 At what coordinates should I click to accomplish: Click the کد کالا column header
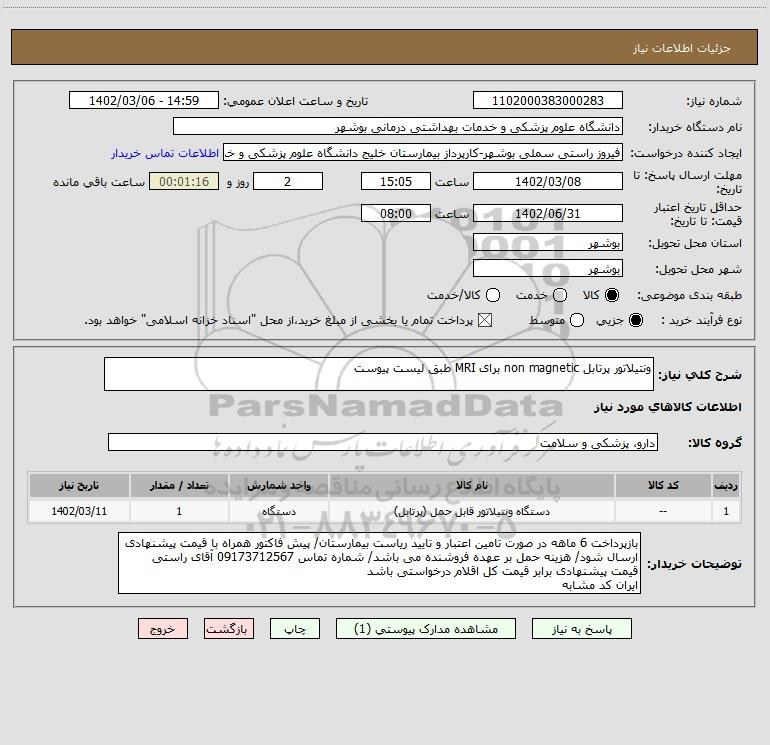(663, 485)
